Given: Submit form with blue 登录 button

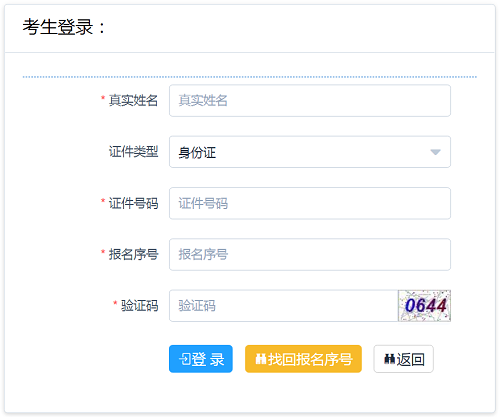Looking at the screenshot, I should 201,359.
